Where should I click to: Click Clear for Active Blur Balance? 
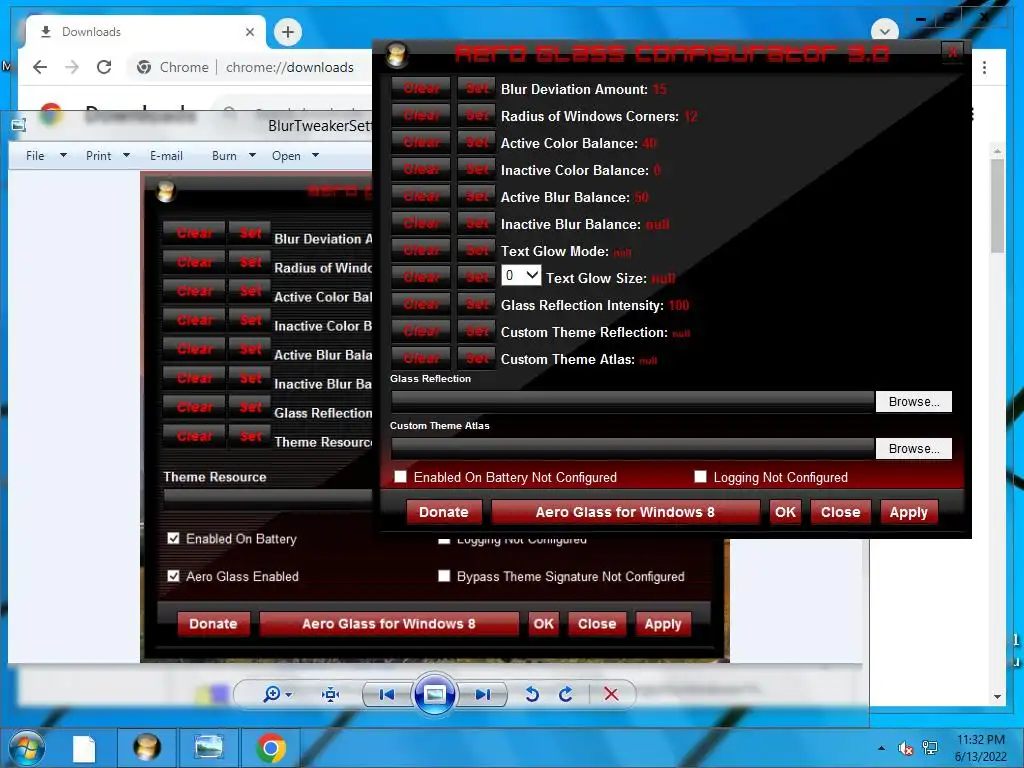(x=421, y=197)
